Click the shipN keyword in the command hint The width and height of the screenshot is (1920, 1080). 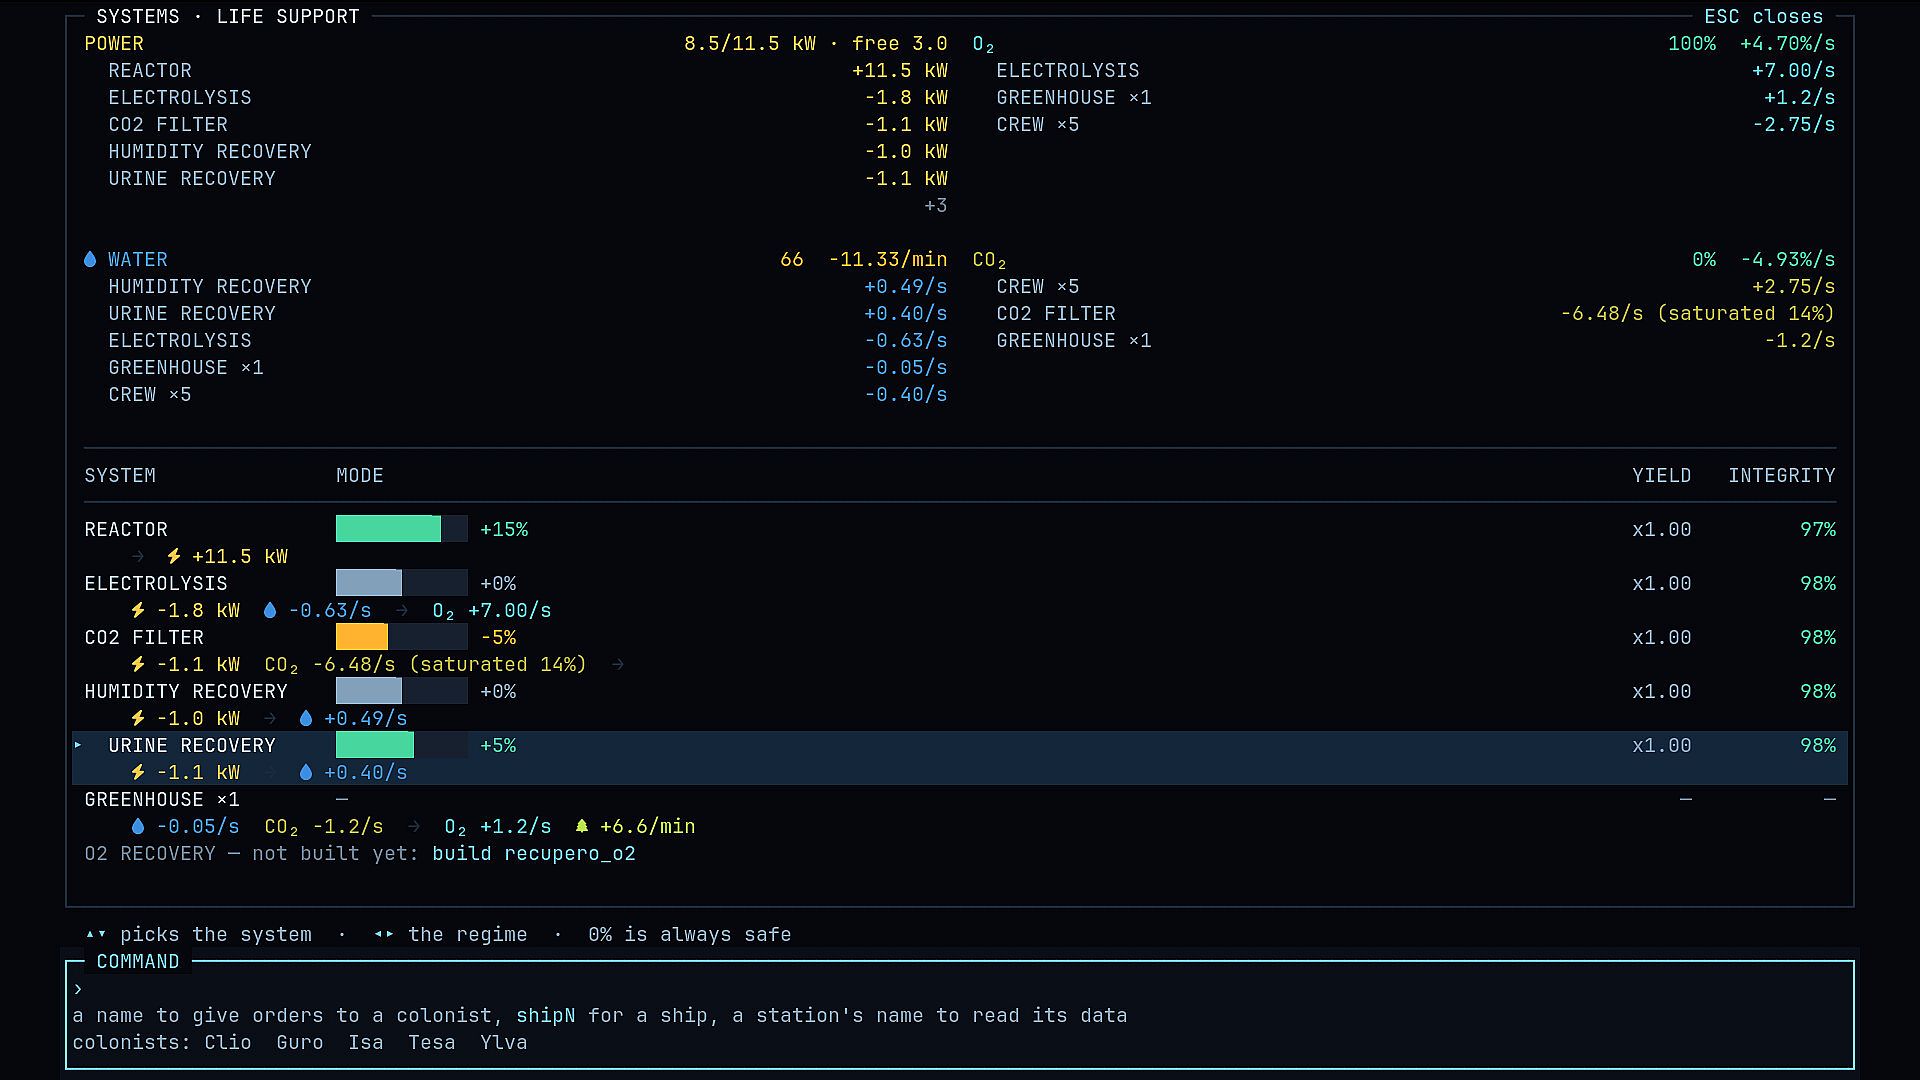coord(546,1015)
